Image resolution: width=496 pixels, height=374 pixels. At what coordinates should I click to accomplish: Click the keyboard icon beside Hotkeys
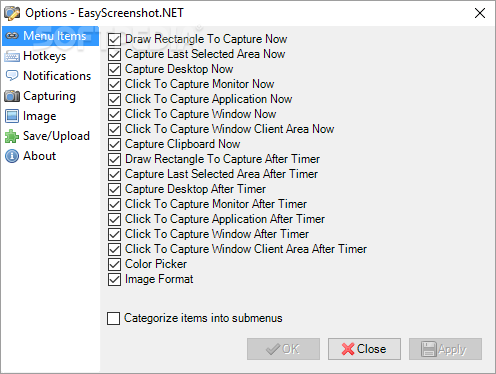[x=12, y=56]
